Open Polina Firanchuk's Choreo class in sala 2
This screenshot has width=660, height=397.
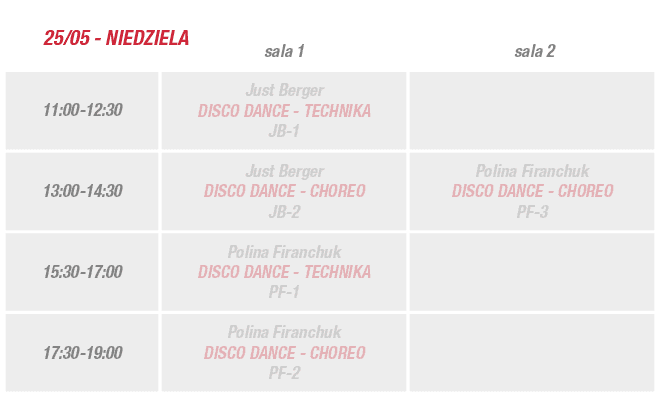point(532,191)
